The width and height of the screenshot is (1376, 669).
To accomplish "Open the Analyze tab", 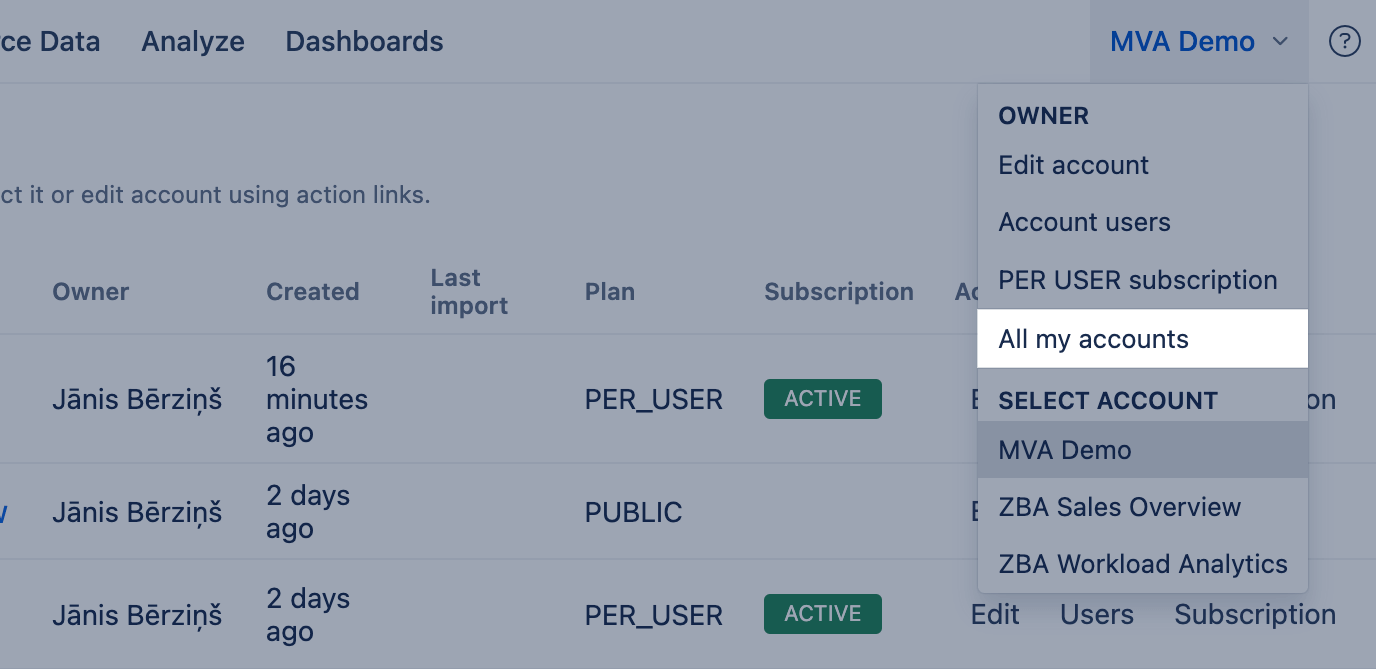I will 193,42.
